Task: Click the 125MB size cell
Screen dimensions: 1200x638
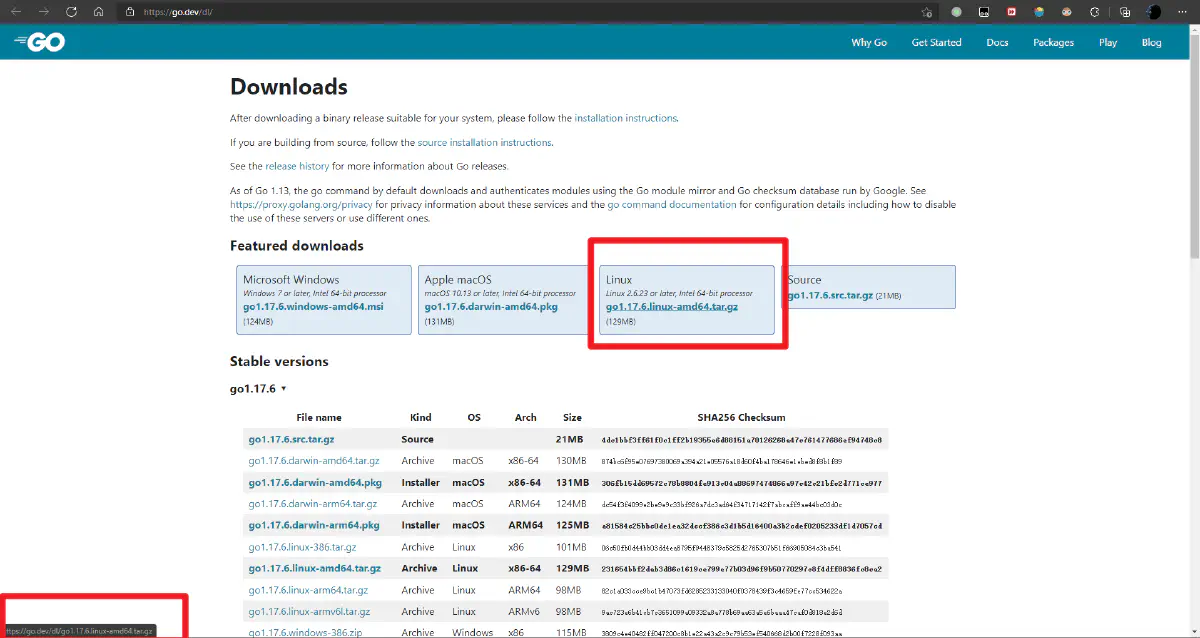Action: pyautogui.click(x=572, y=525)
